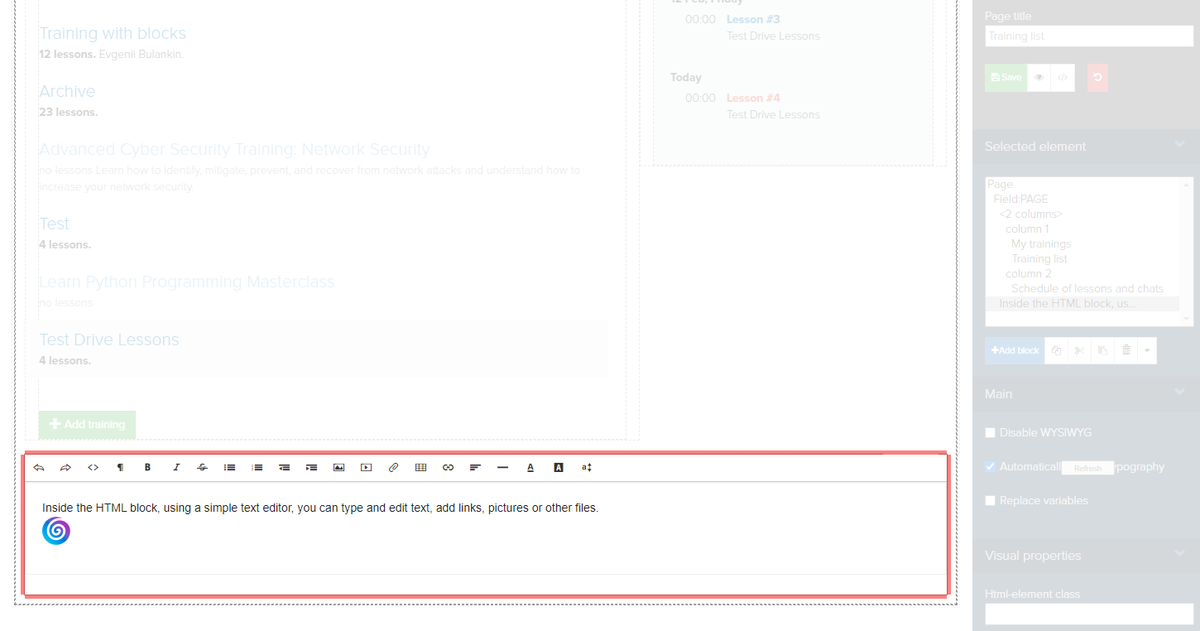The image size is (1200, 631).
Task: Click the spiral image inside the HTML block
Action: (56, 532)
